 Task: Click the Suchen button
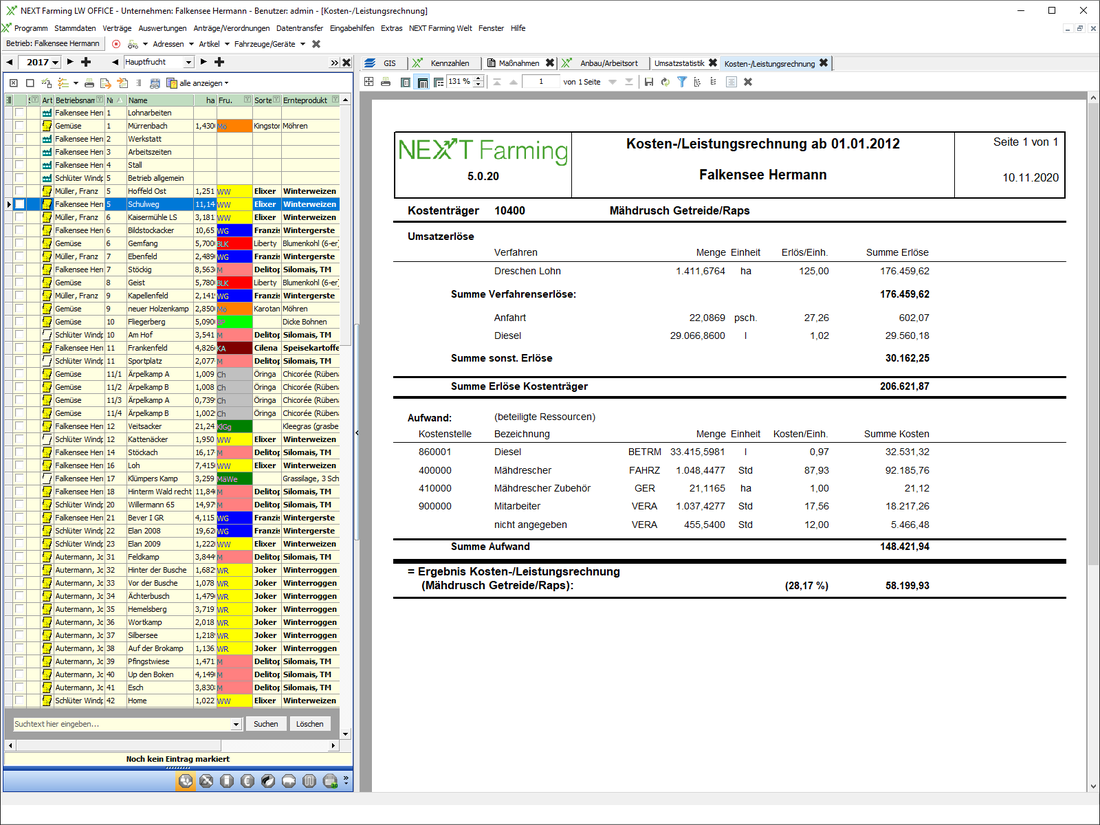tap(266, 723)
